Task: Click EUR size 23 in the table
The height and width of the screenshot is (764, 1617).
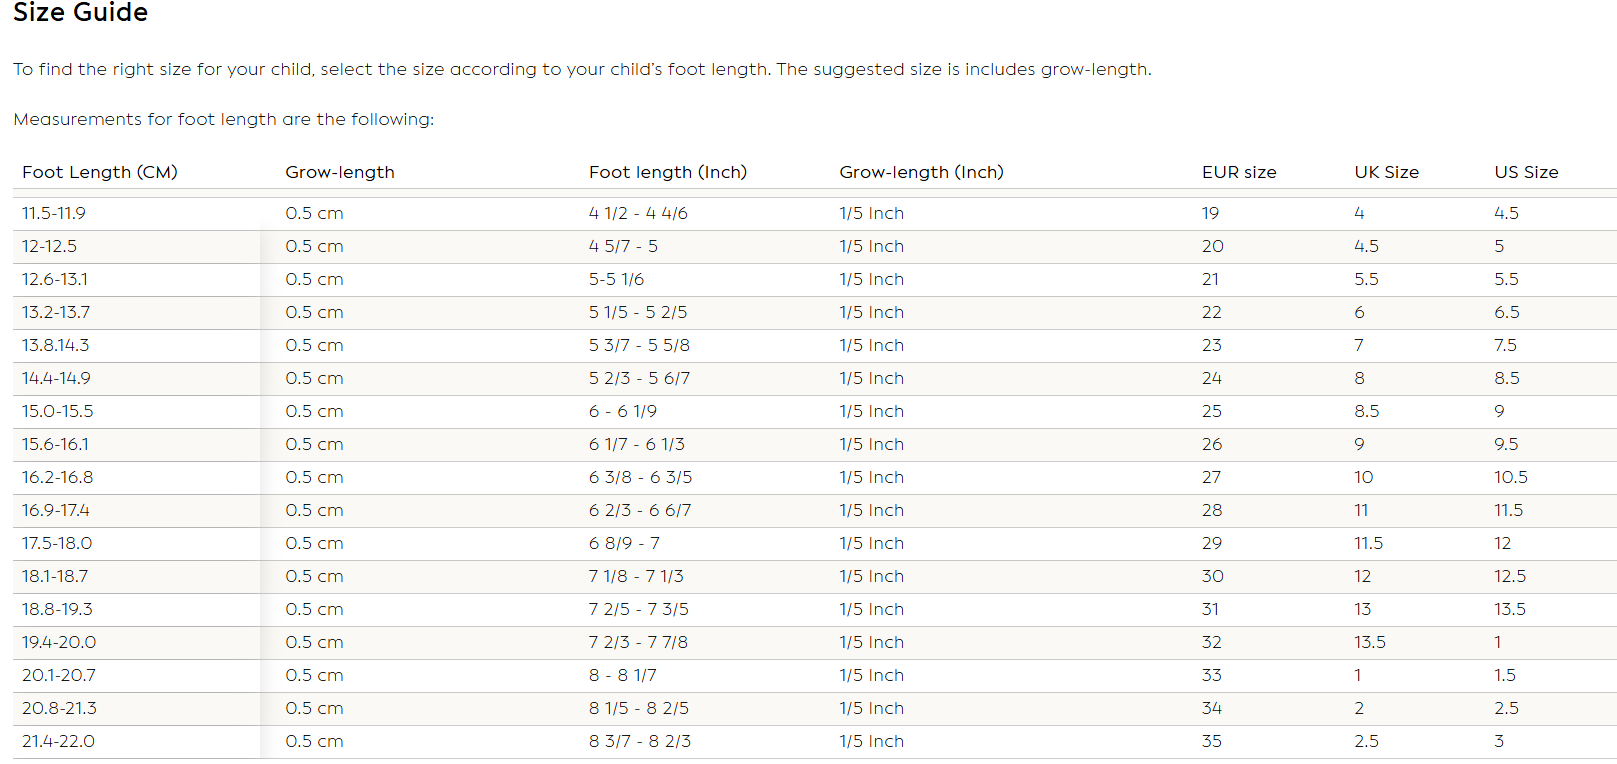Action: click(x=1212, y=345)
